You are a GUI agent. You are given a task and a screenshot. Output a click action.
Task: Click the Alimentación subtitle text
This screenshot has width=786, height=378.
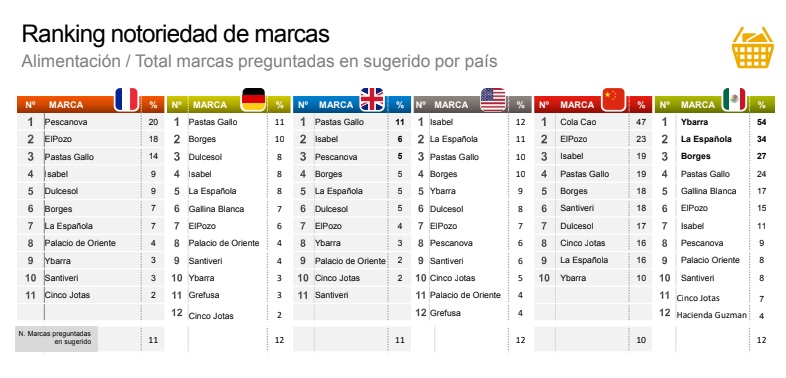71,61
